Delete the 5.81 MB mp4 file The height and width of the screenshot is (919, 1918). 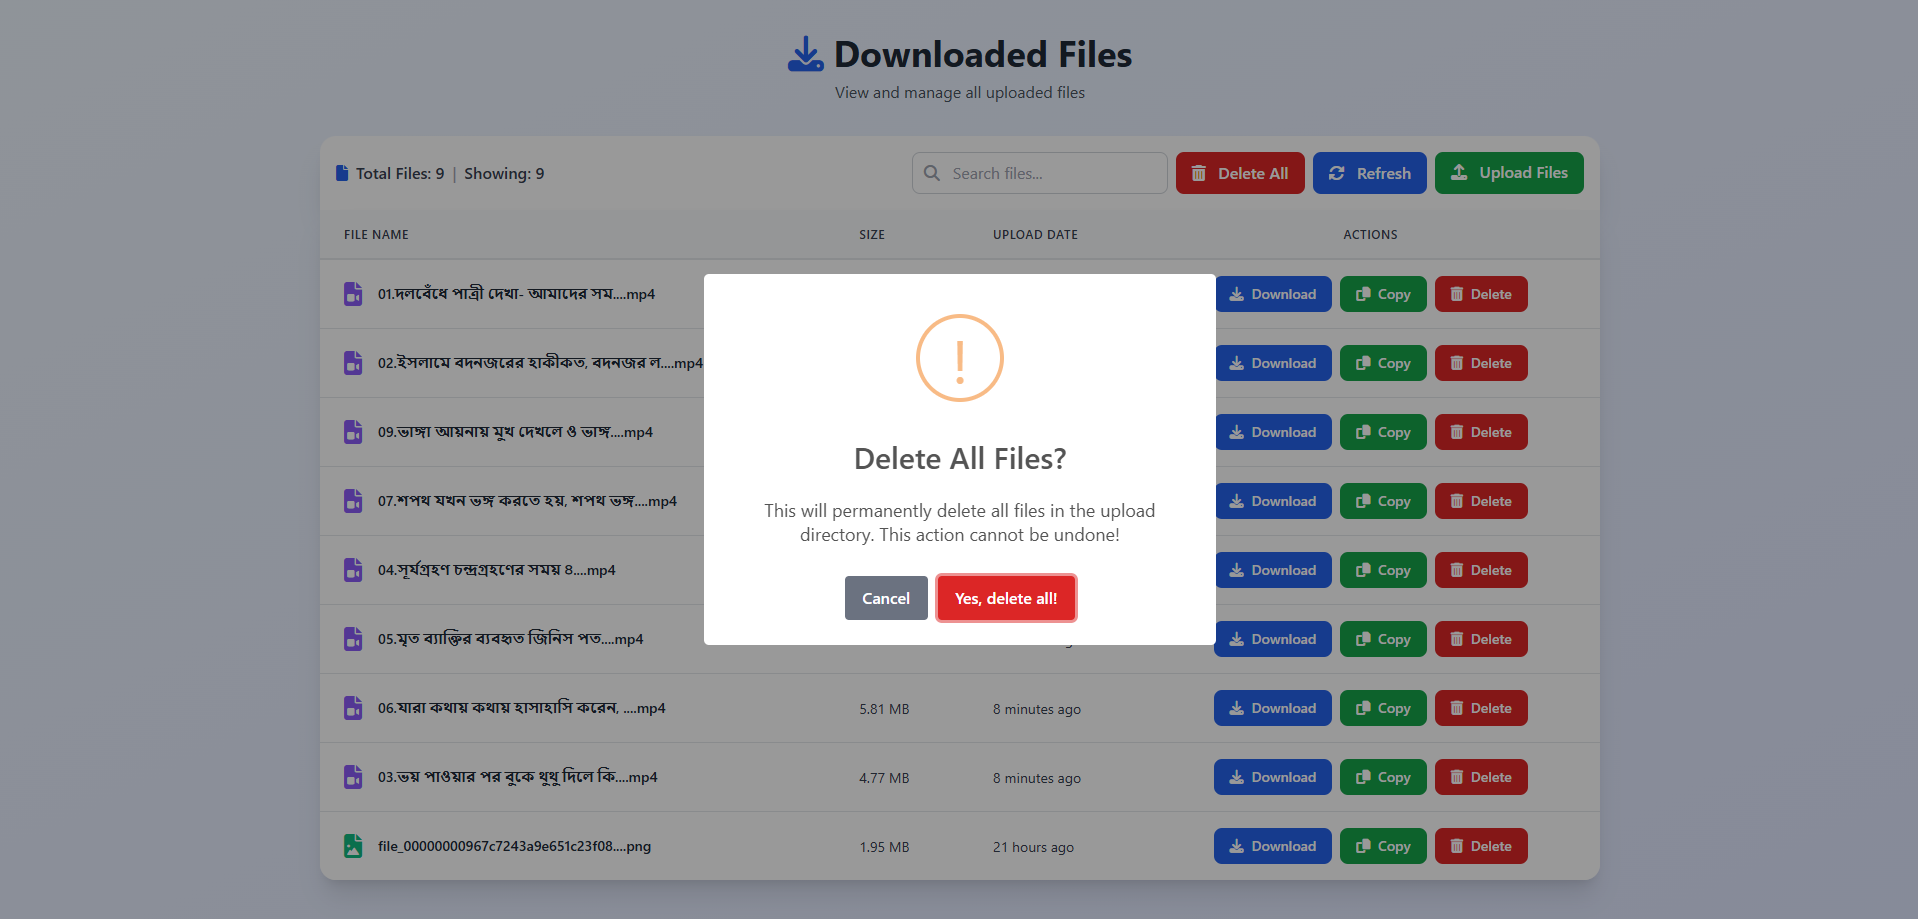click(x=1480, y=708)
